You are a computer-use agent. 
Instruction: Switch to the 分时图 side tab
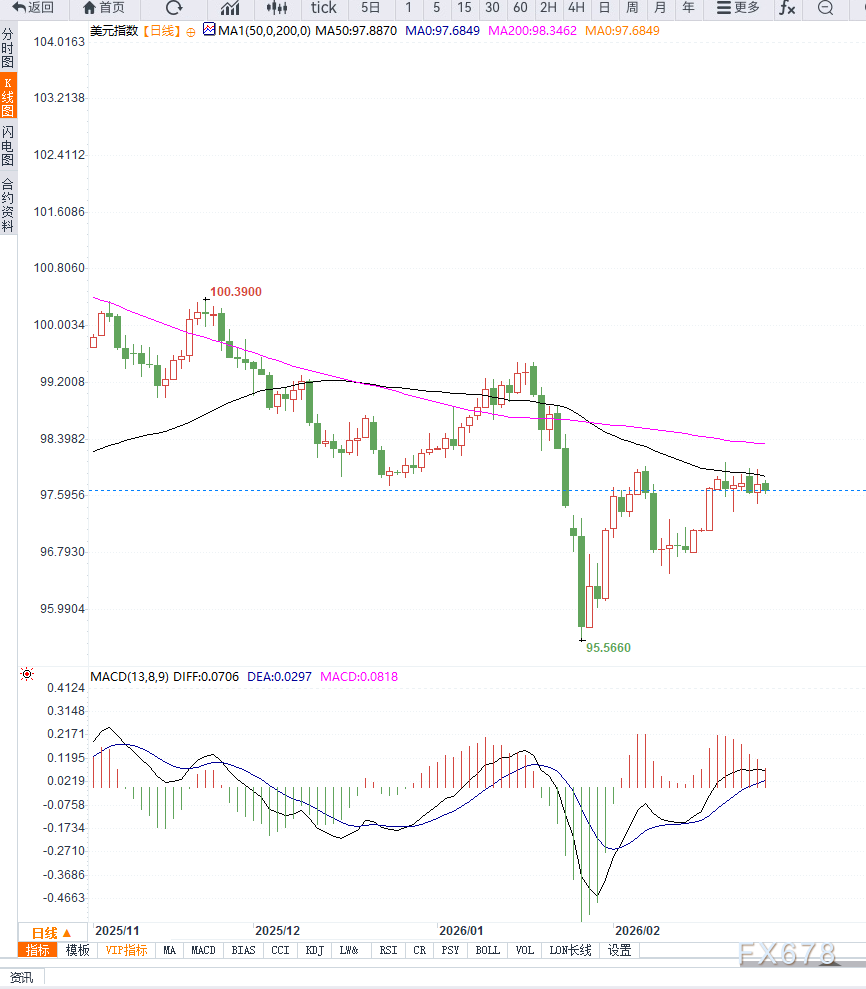8,47
